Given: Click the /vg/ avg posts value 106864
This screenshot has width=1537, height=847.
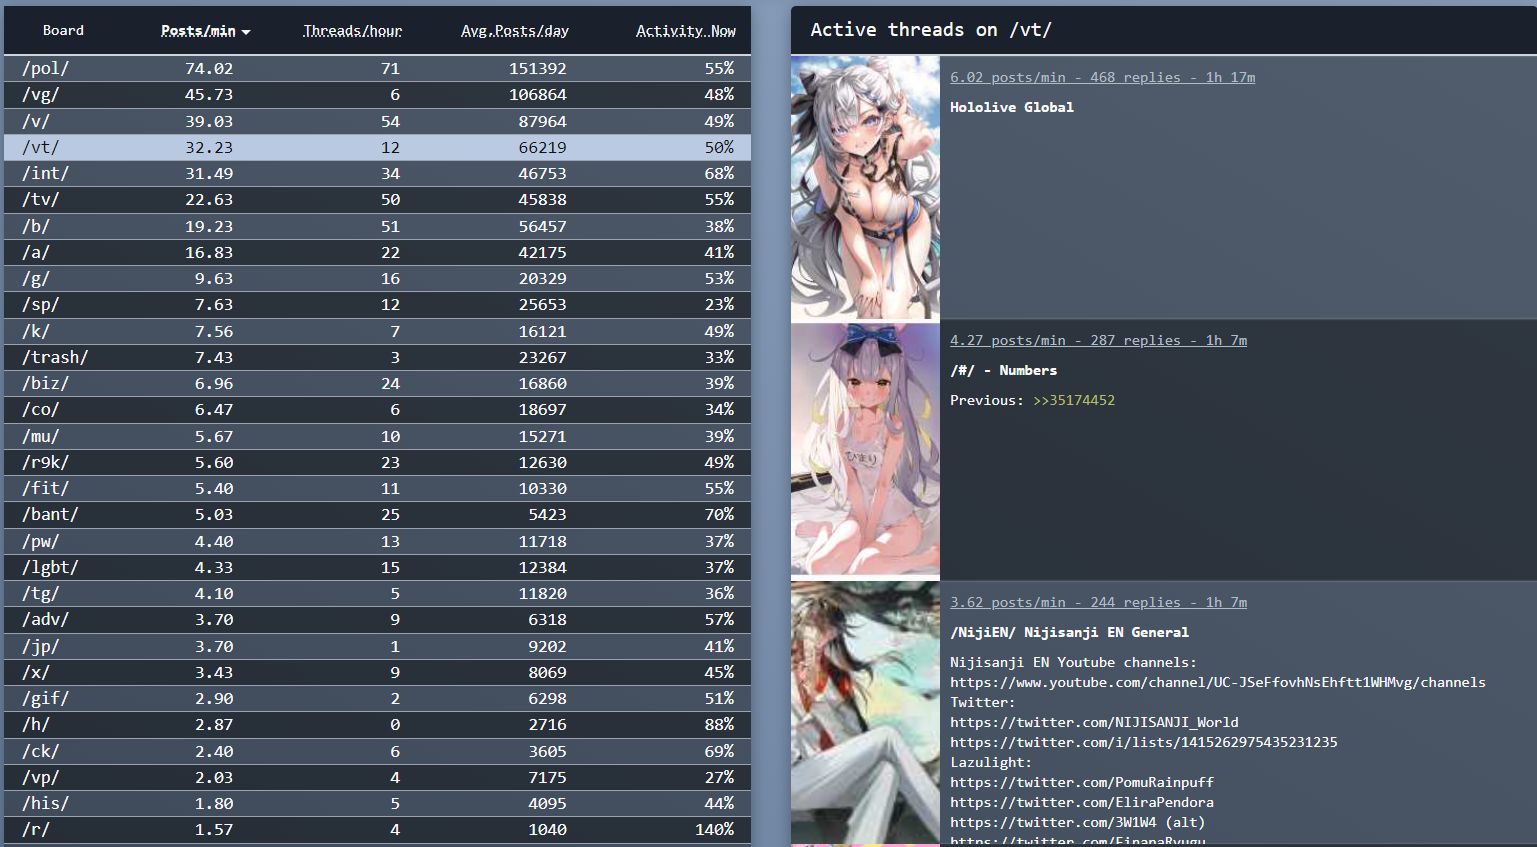Looking at the screenshot, I should click(x=538, y=95).
